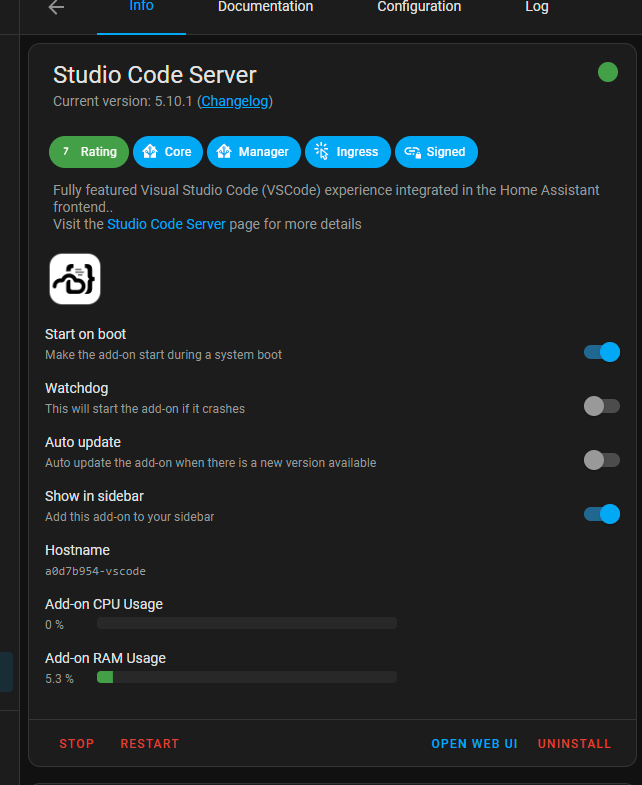Enable the Watchdog toggle

(x=602, y=406)
